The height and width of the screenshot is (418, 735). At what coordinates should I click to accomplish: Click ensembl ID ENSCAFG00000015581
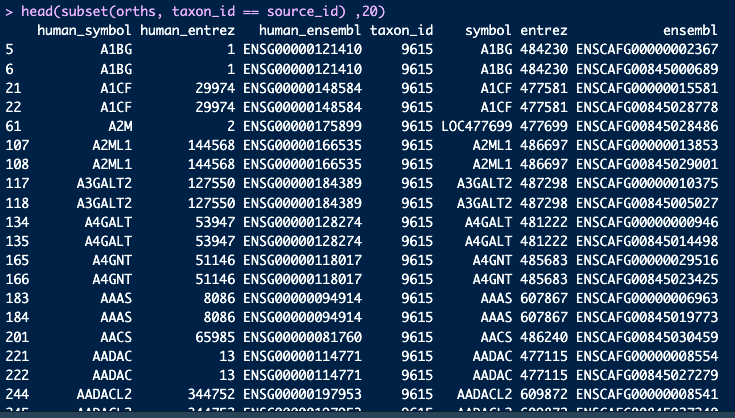pos(647,88)
